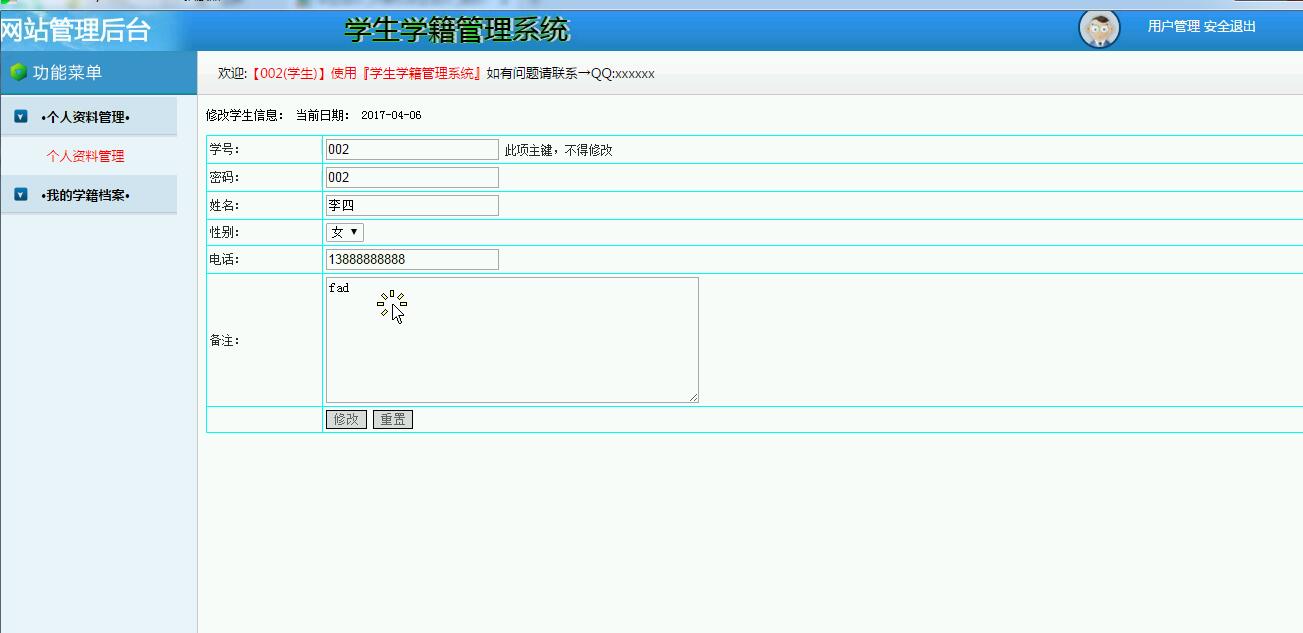Click the user avatar icon in header
The width and height of the screenshot is (1303, 633).
pos(1099,28)
